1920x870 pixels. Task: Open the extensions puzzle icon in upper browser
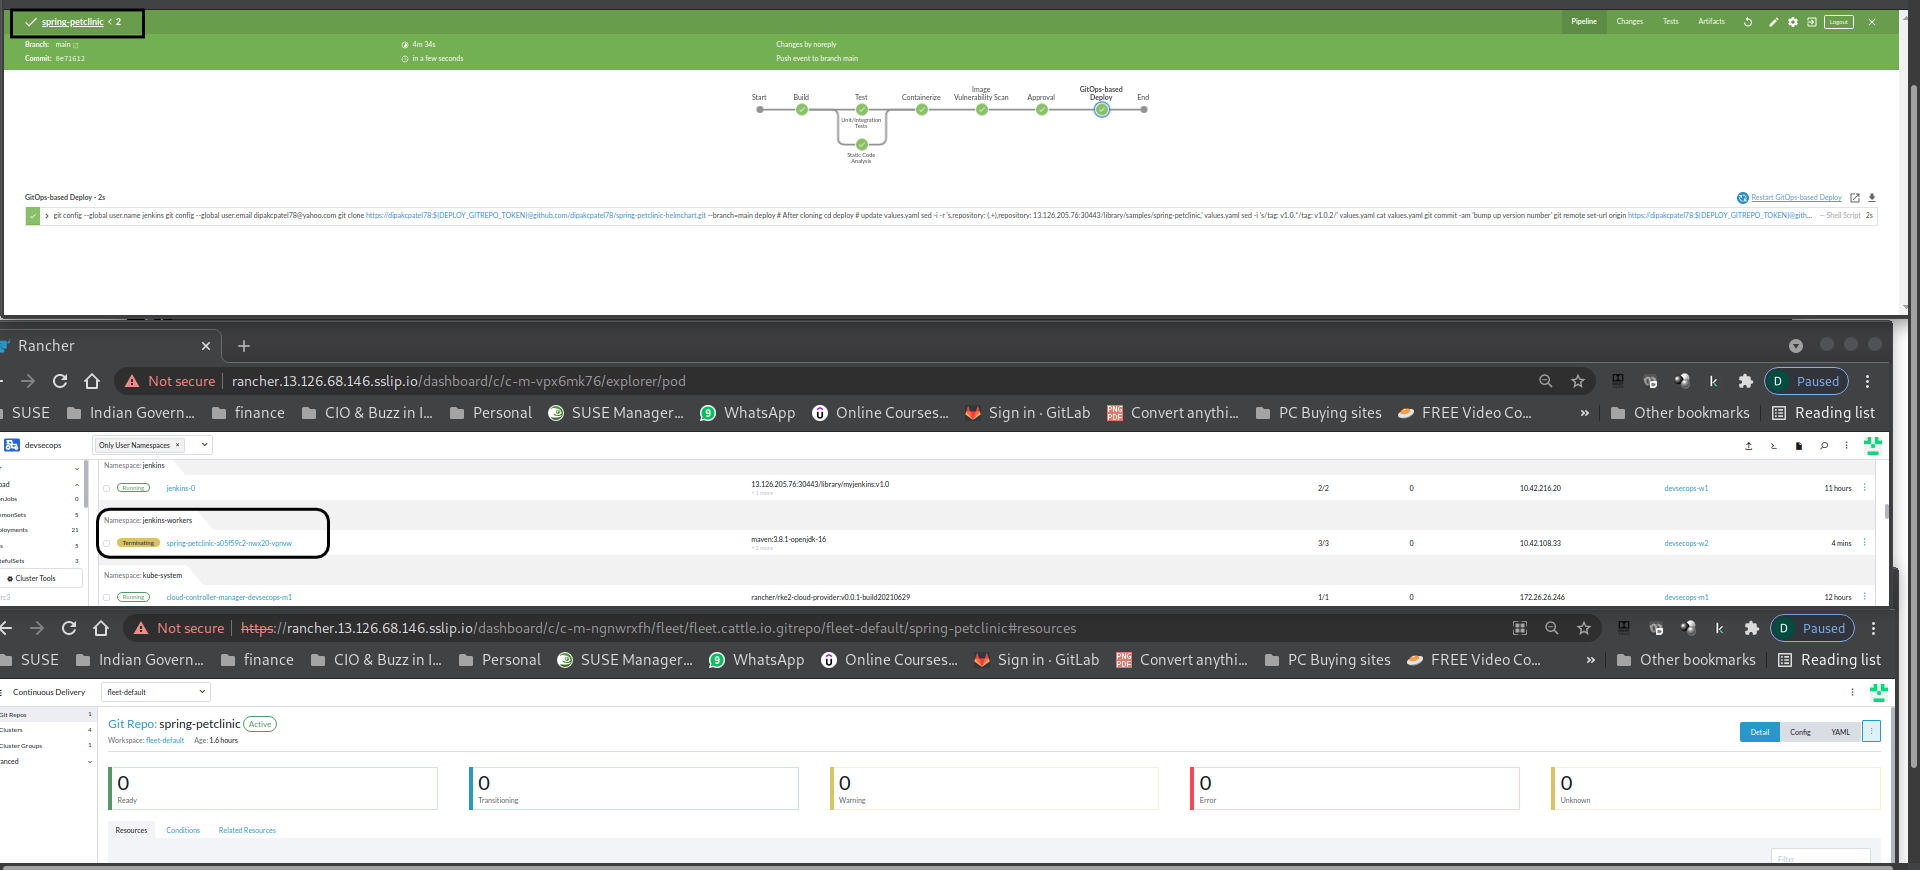coord(1746,381)
